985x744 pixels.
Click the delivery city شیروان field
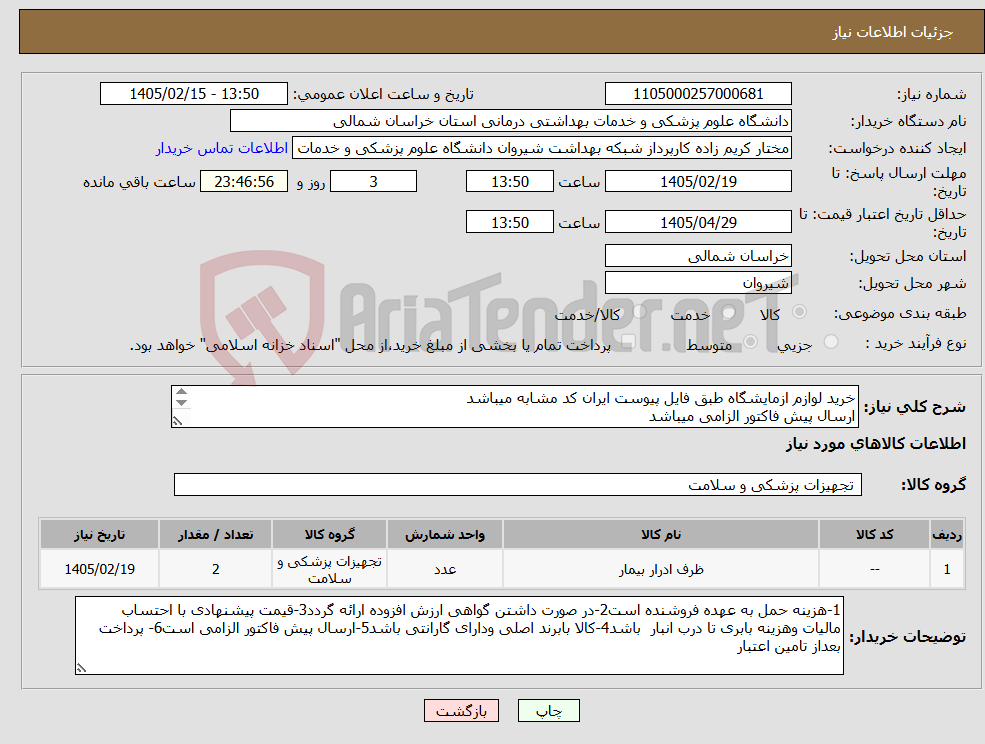[x=698, y=283]
